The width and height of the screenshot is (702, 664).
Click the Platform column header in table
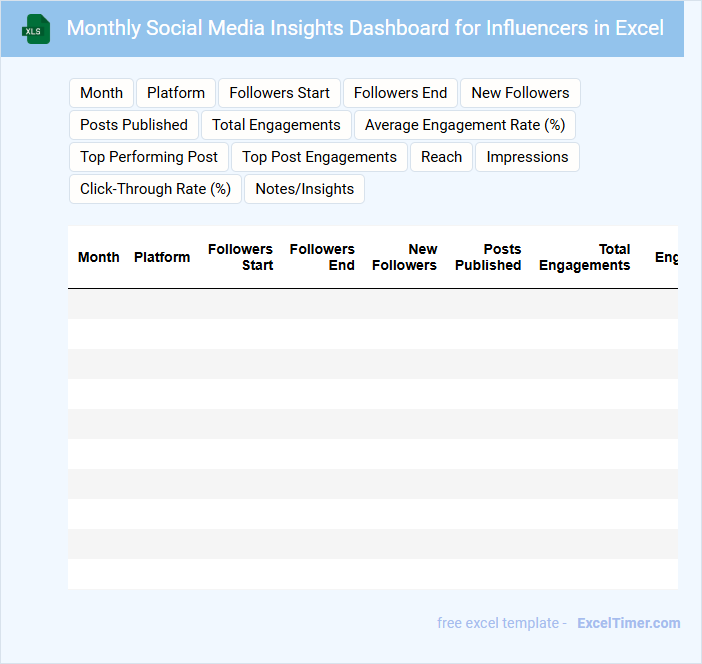pos(162,257)
